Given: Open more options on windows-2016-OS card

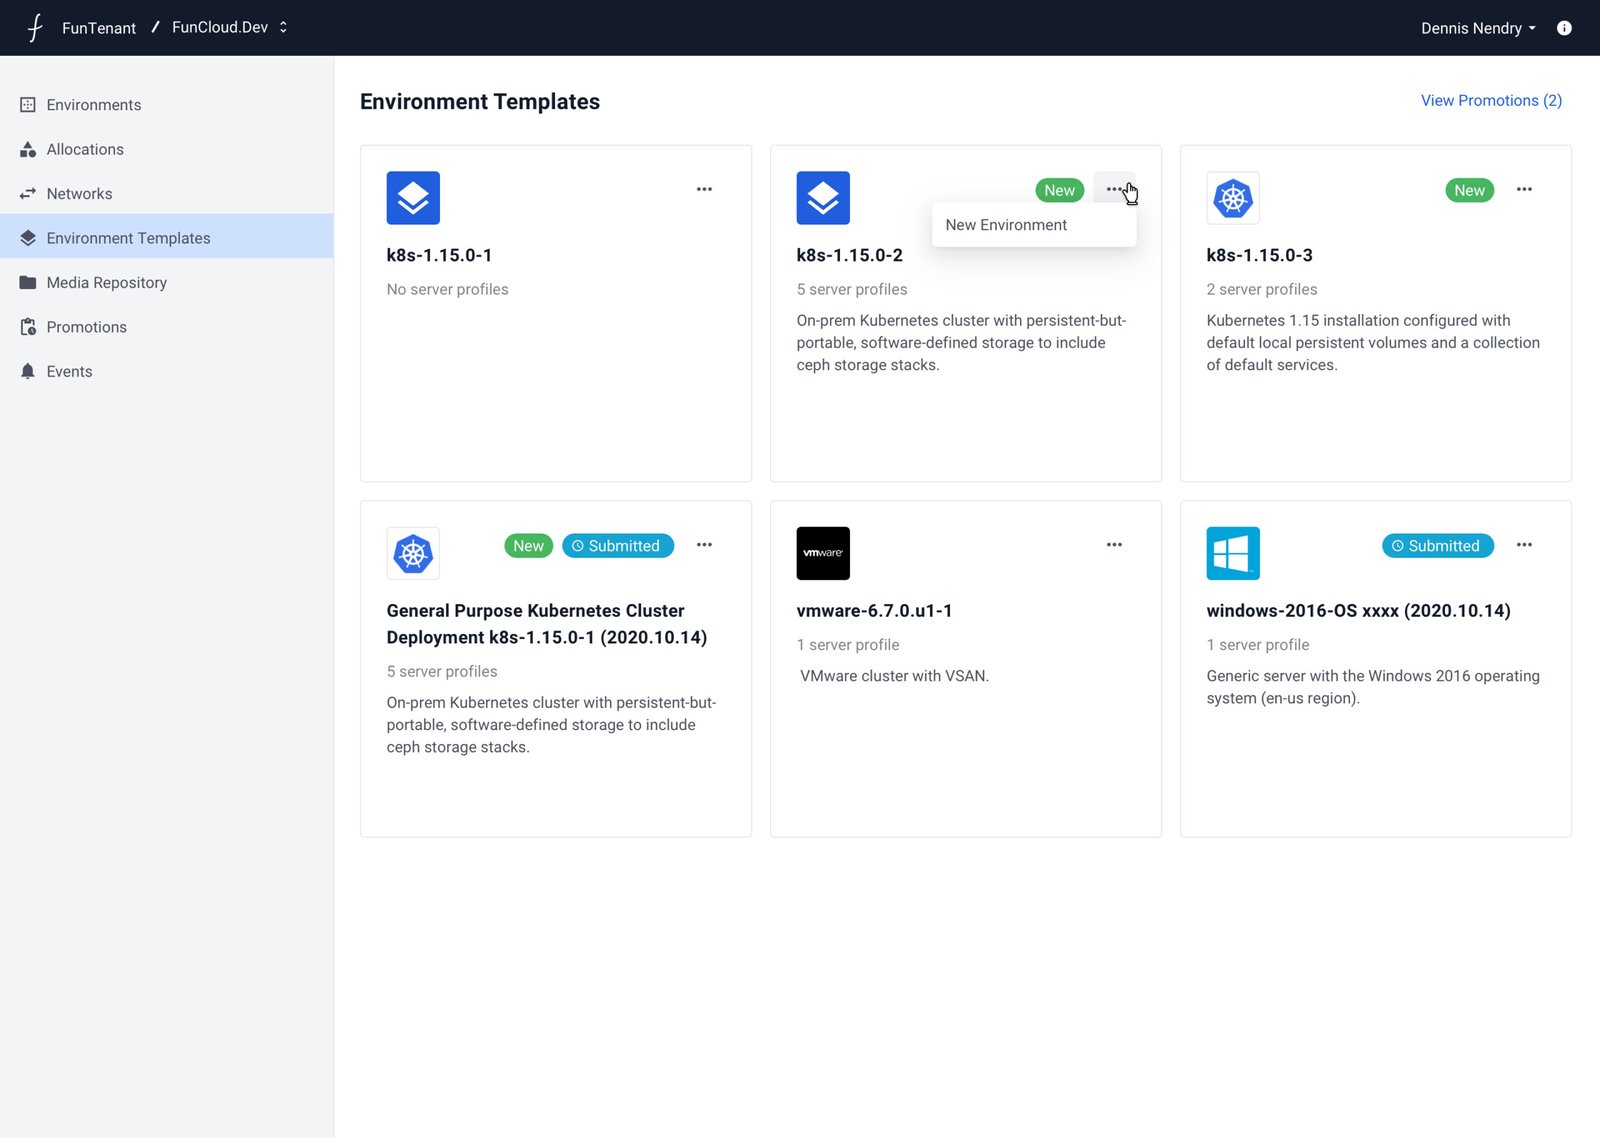Looking at the screenshot, I should (1524, 545).
